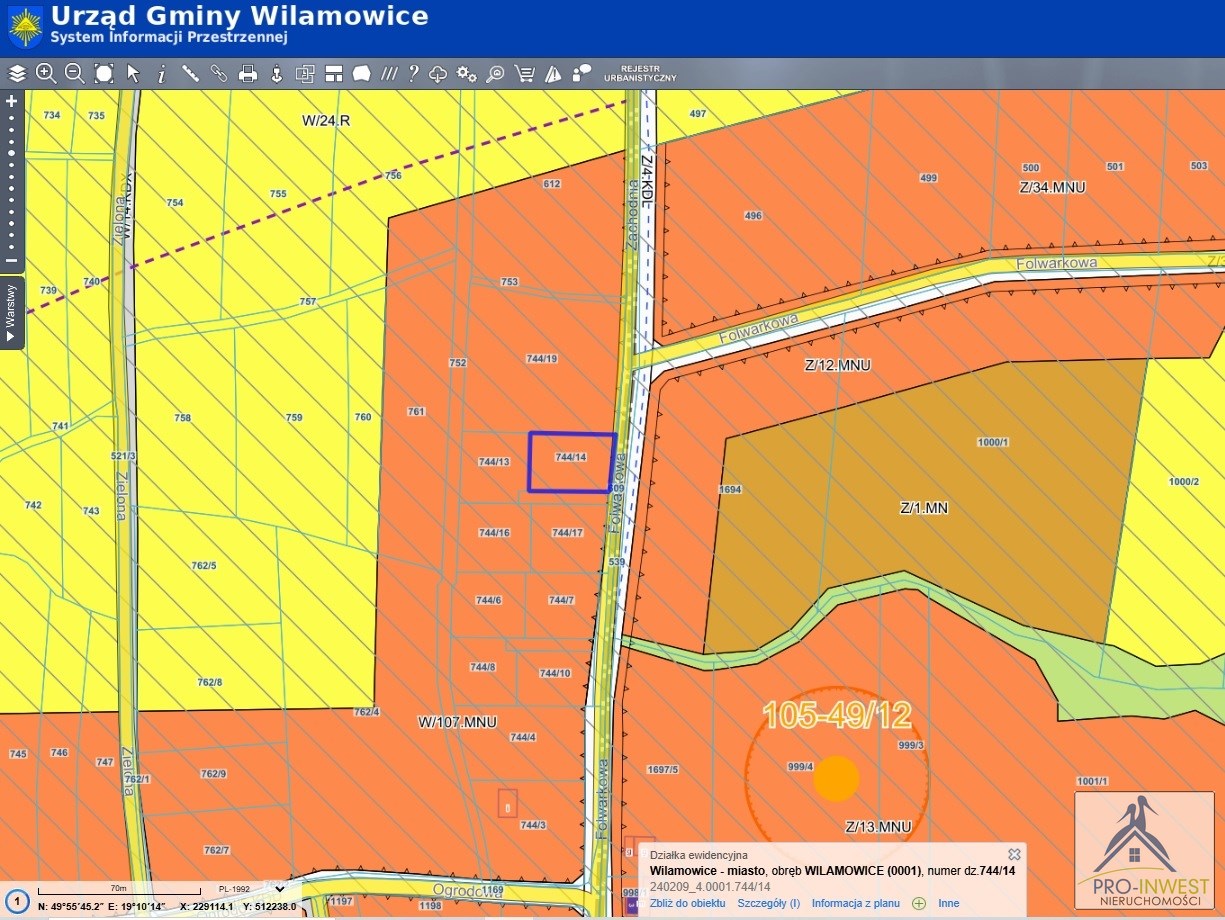The image size is (1225, 920).
Task: Click the warning triangle sign icon
Action: (553, 73)
